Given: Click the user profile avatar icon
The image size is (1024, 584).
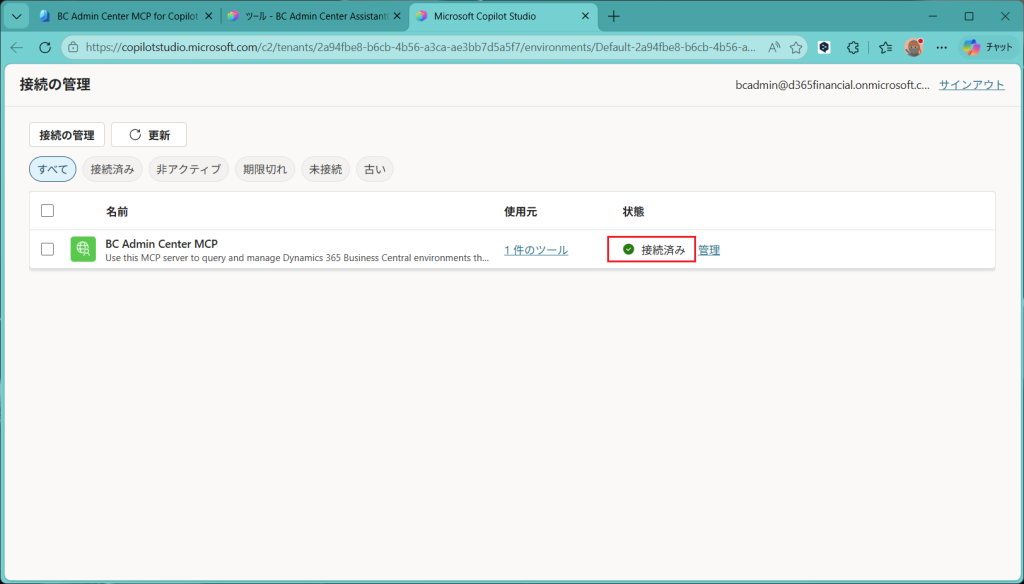Looking at the screenshot, I should pyautogui.click(x=913, y=47).
